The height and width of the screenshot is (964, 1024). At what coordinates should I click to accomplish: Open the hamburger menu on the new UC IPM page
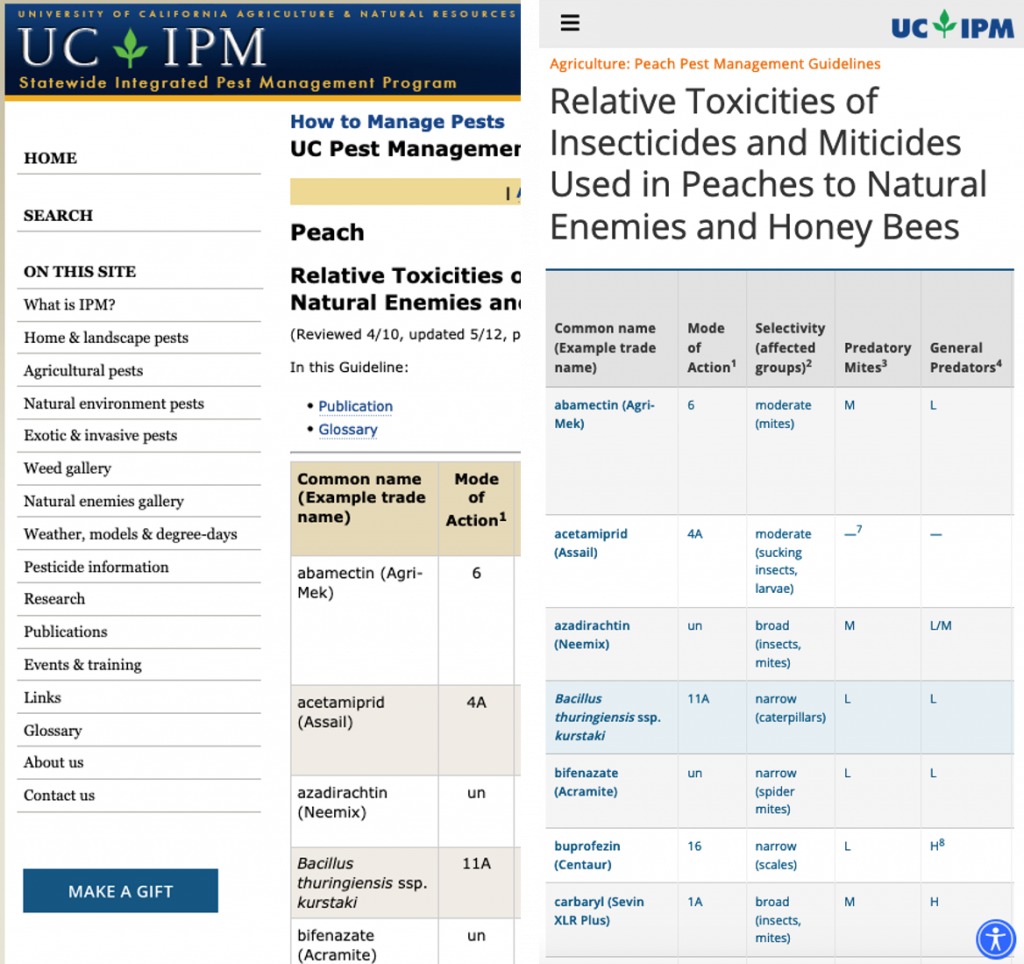pos(569,24)
